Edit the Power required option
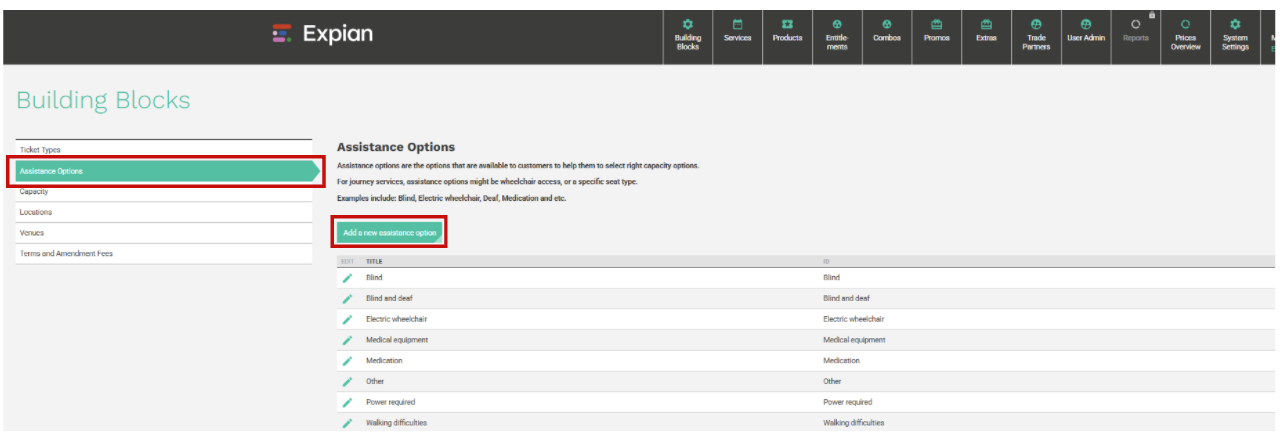This screenshot has width=1280, height=436. 347,402
